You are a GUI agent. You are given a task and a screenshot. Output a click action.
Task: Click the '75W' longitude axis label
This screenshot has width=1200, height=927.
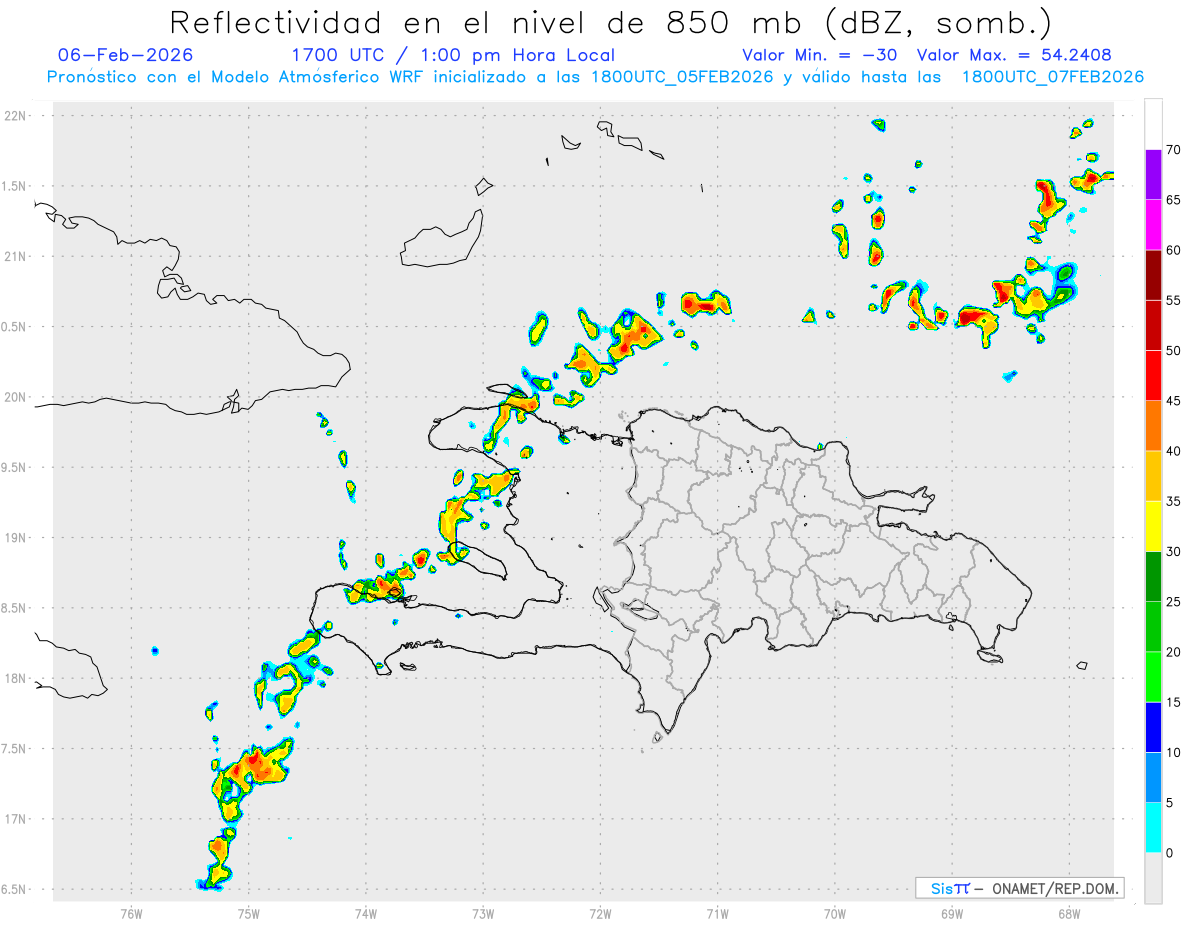pyautogui.click(x=249, y=913)
